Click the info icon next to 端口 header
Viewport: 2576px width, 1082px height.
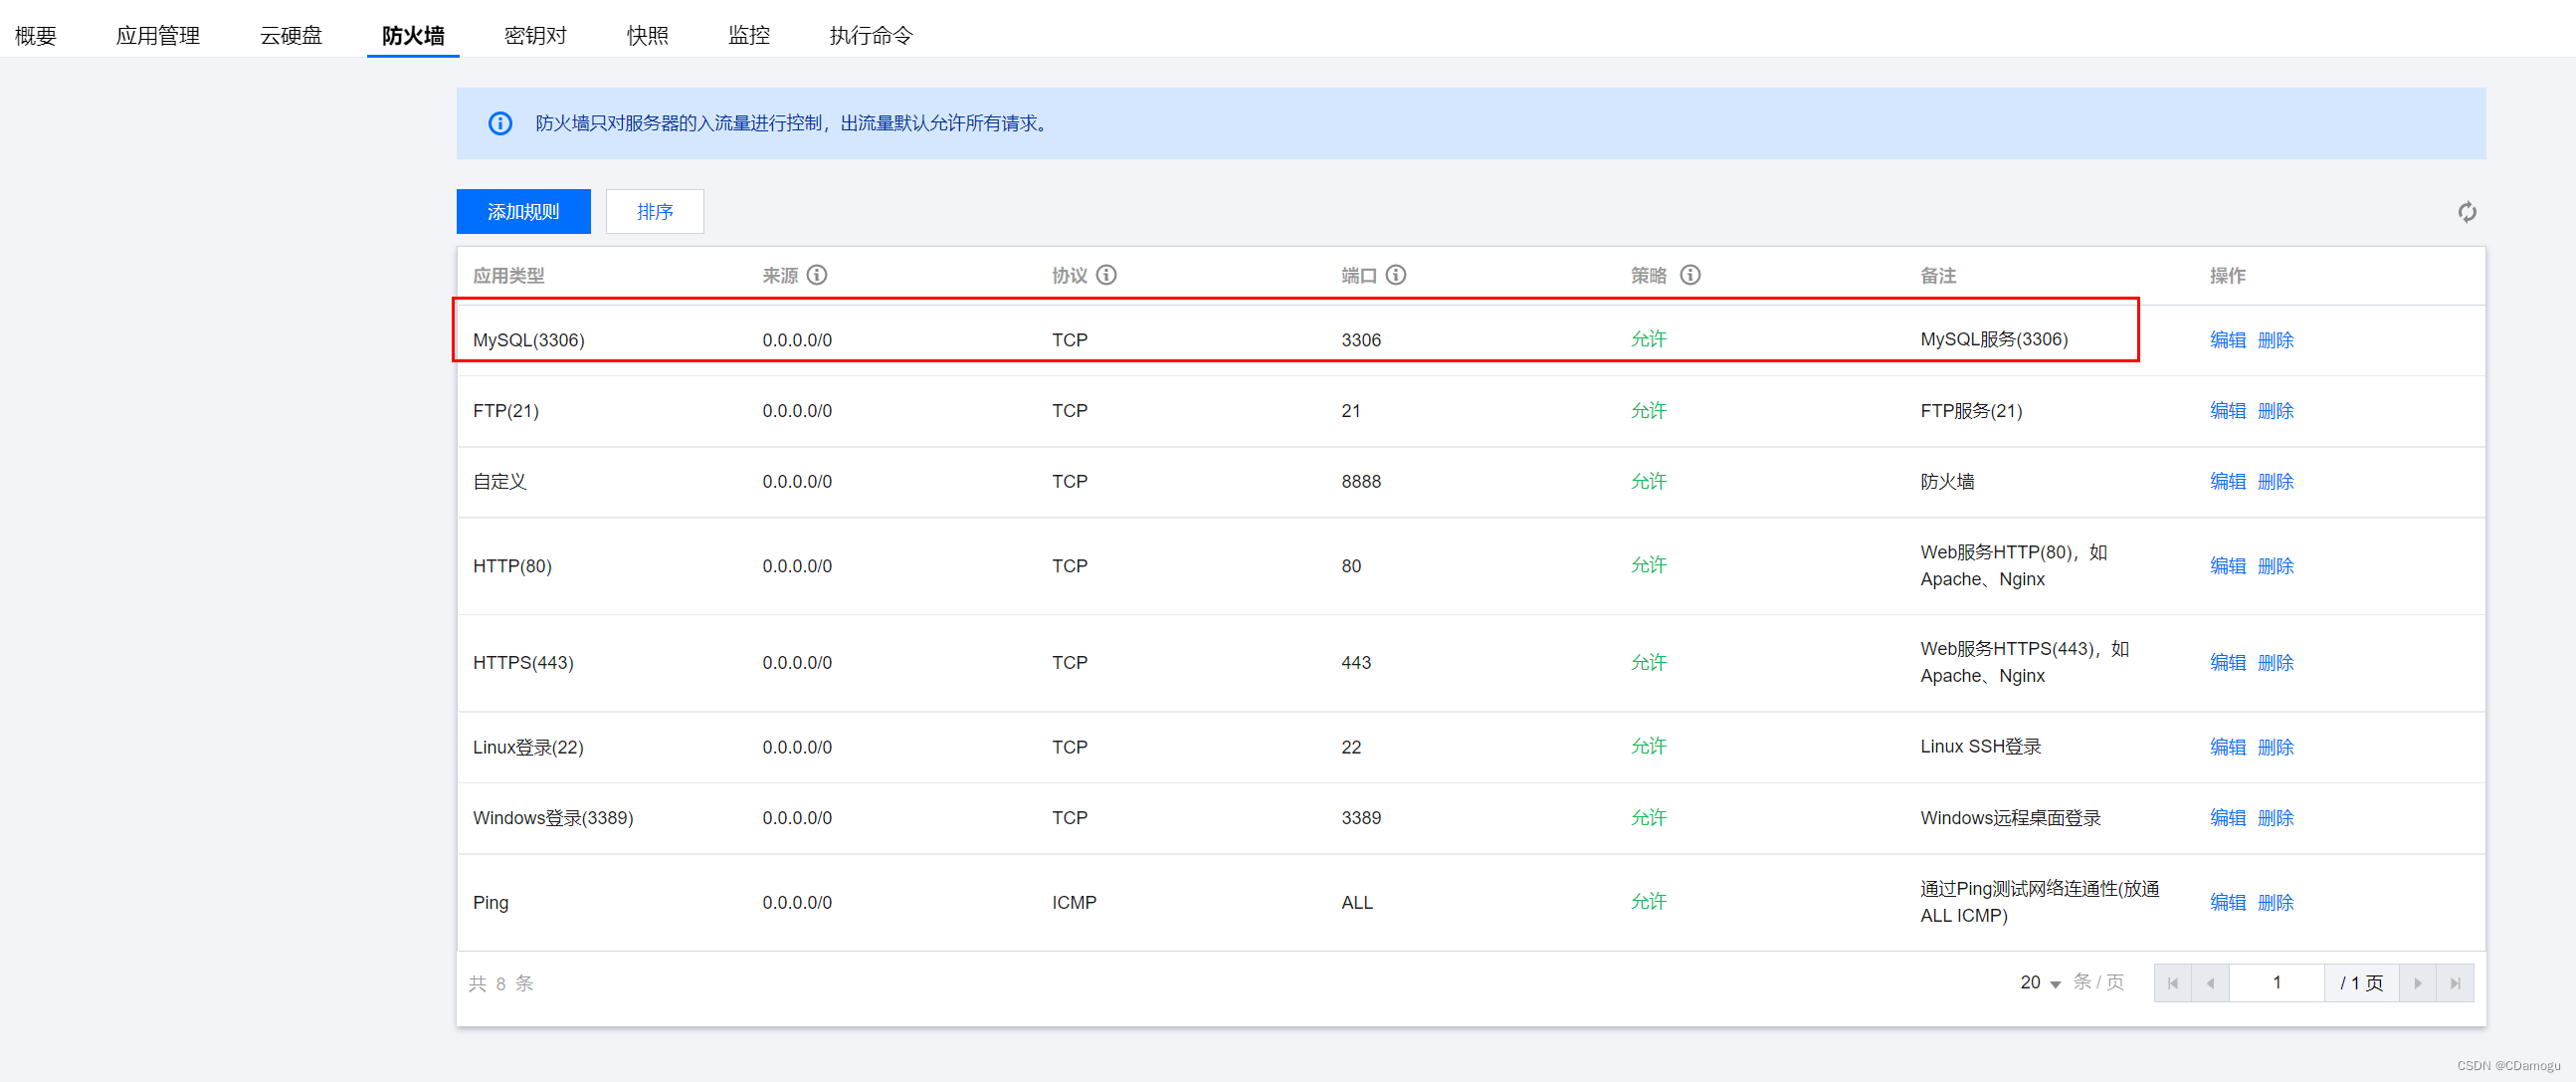click(x=1396, y=275)
